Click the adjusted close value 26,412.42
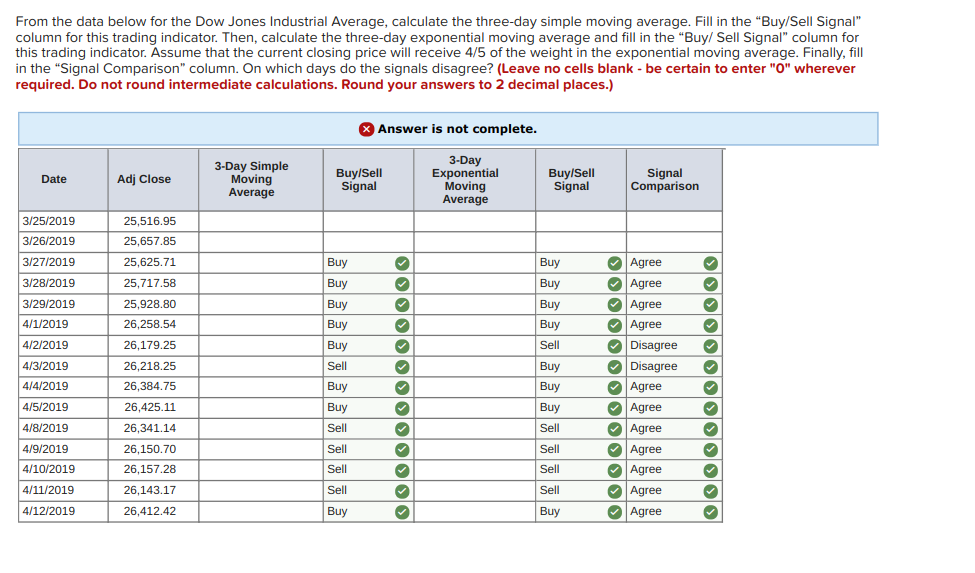Viewport: 975px width, 573px height. click(x=150, y=511)
